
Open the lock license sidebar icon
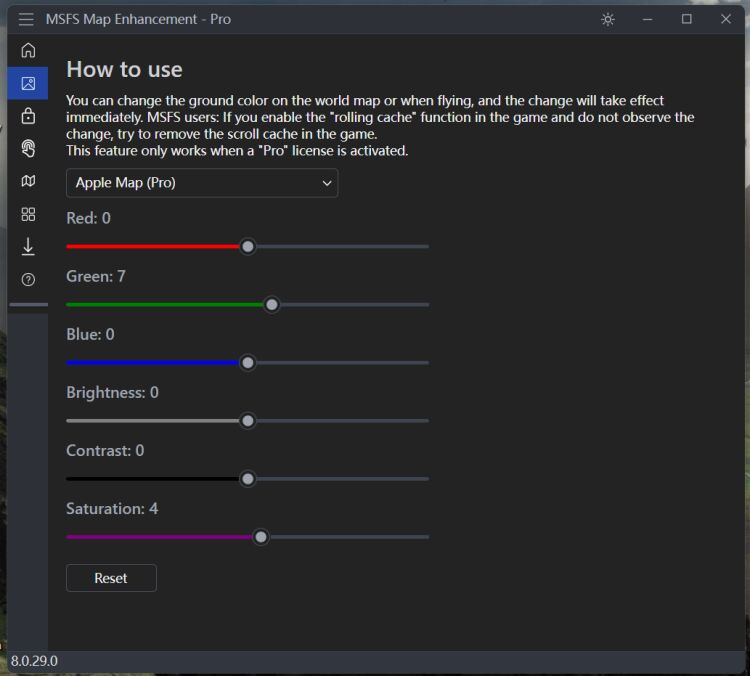coord(28,116)
